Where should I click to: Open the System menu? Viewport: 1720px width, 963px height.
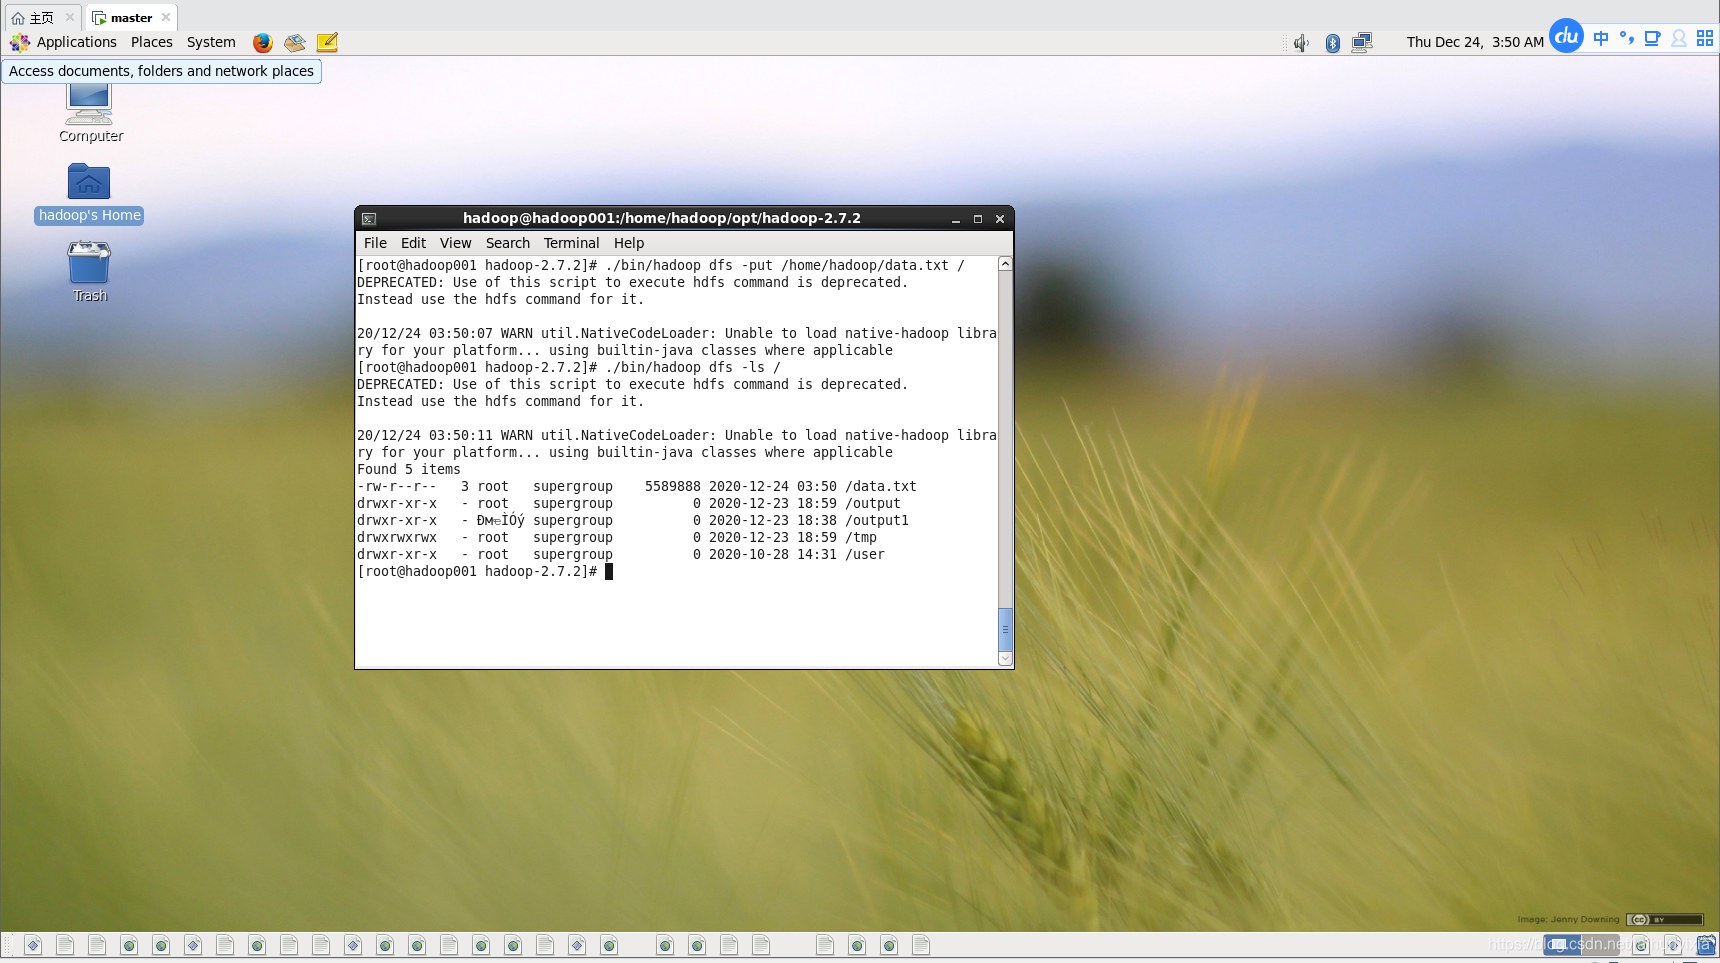click(x=211, y=42)
